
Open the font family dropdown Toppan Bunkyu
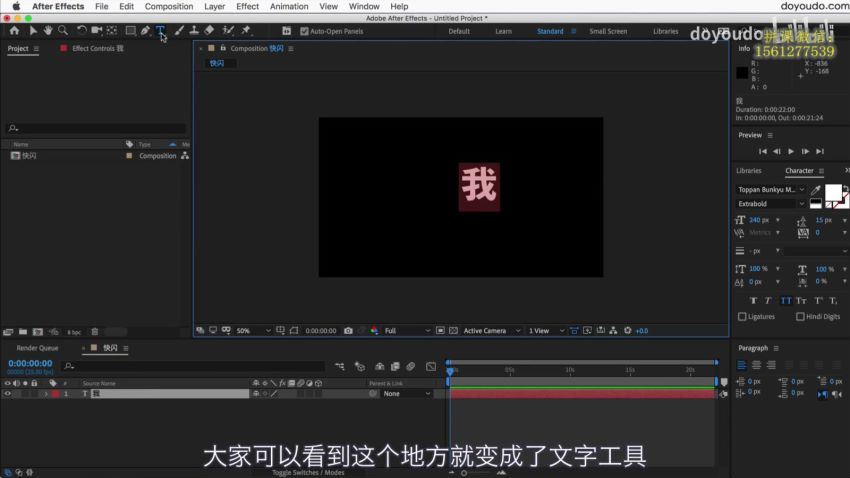click(770, 190)
